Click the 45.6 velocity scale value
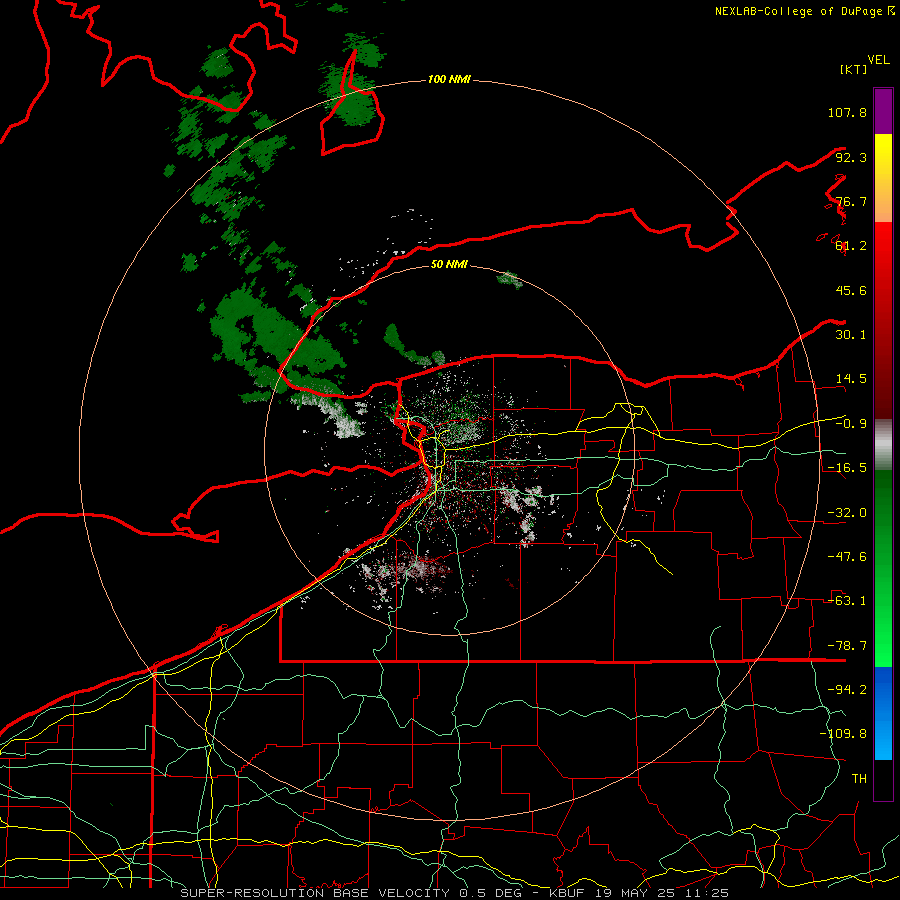The image size is (900, 900). click(x=851, y=290)
